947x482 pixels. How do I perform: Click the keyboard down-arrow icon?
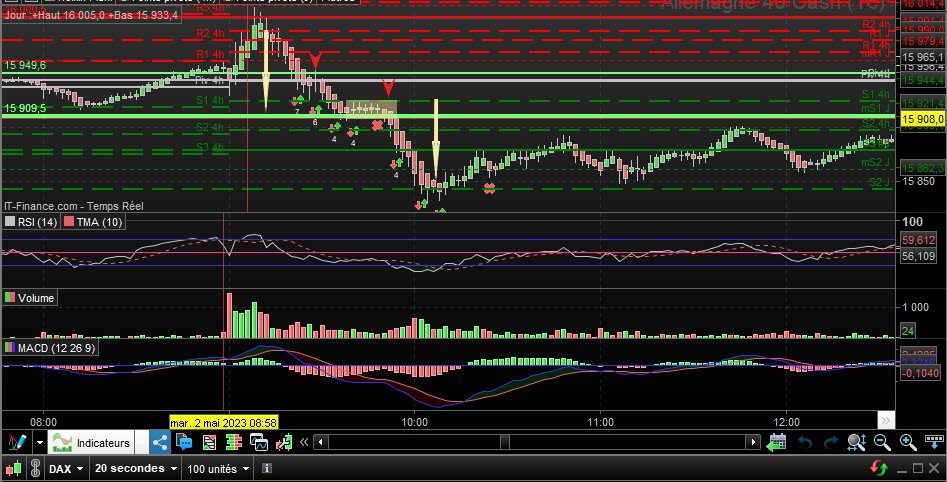point(934,442)
